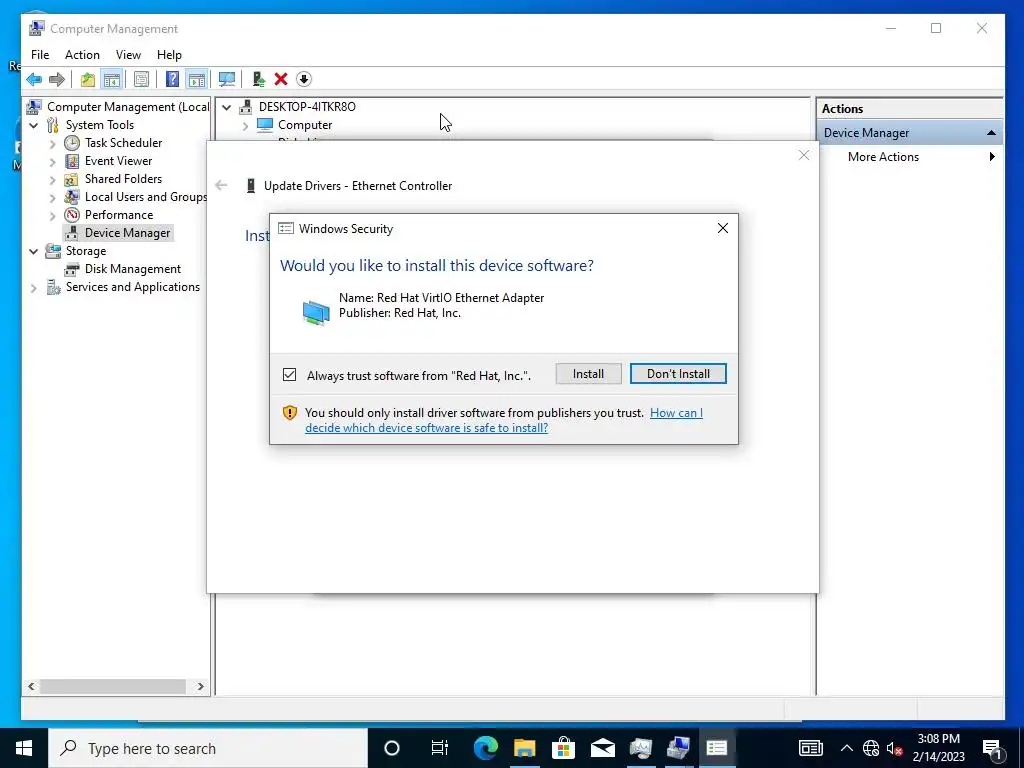Expand the Computer device category

pos(246,125)
